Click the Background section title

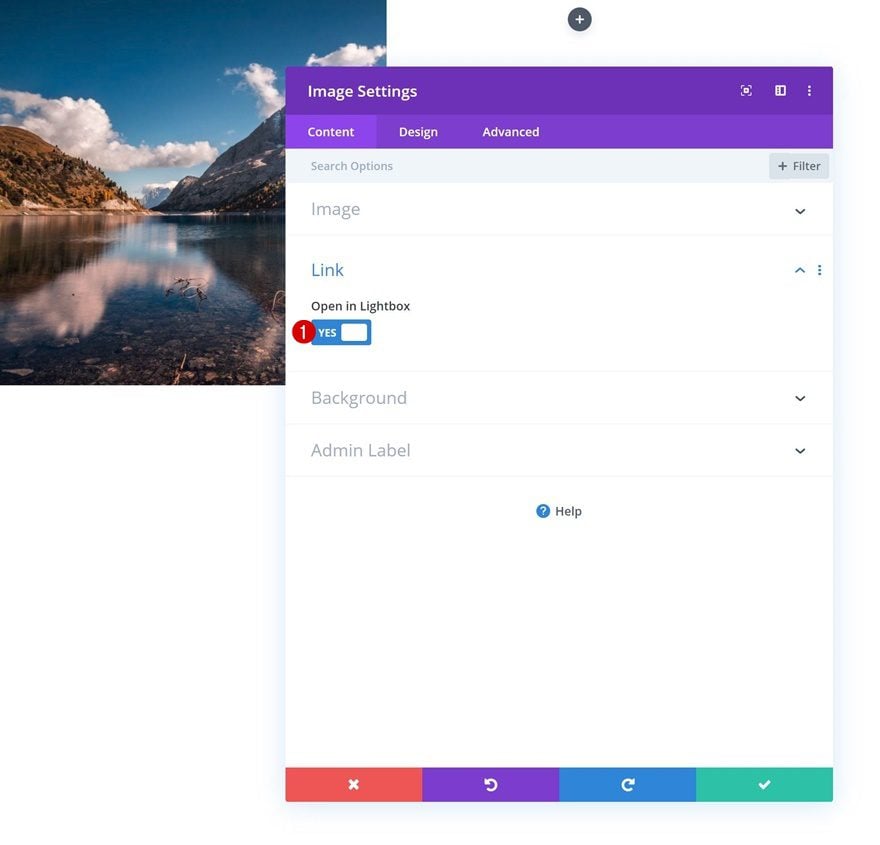pyautogui.click(x=359, y=398)
